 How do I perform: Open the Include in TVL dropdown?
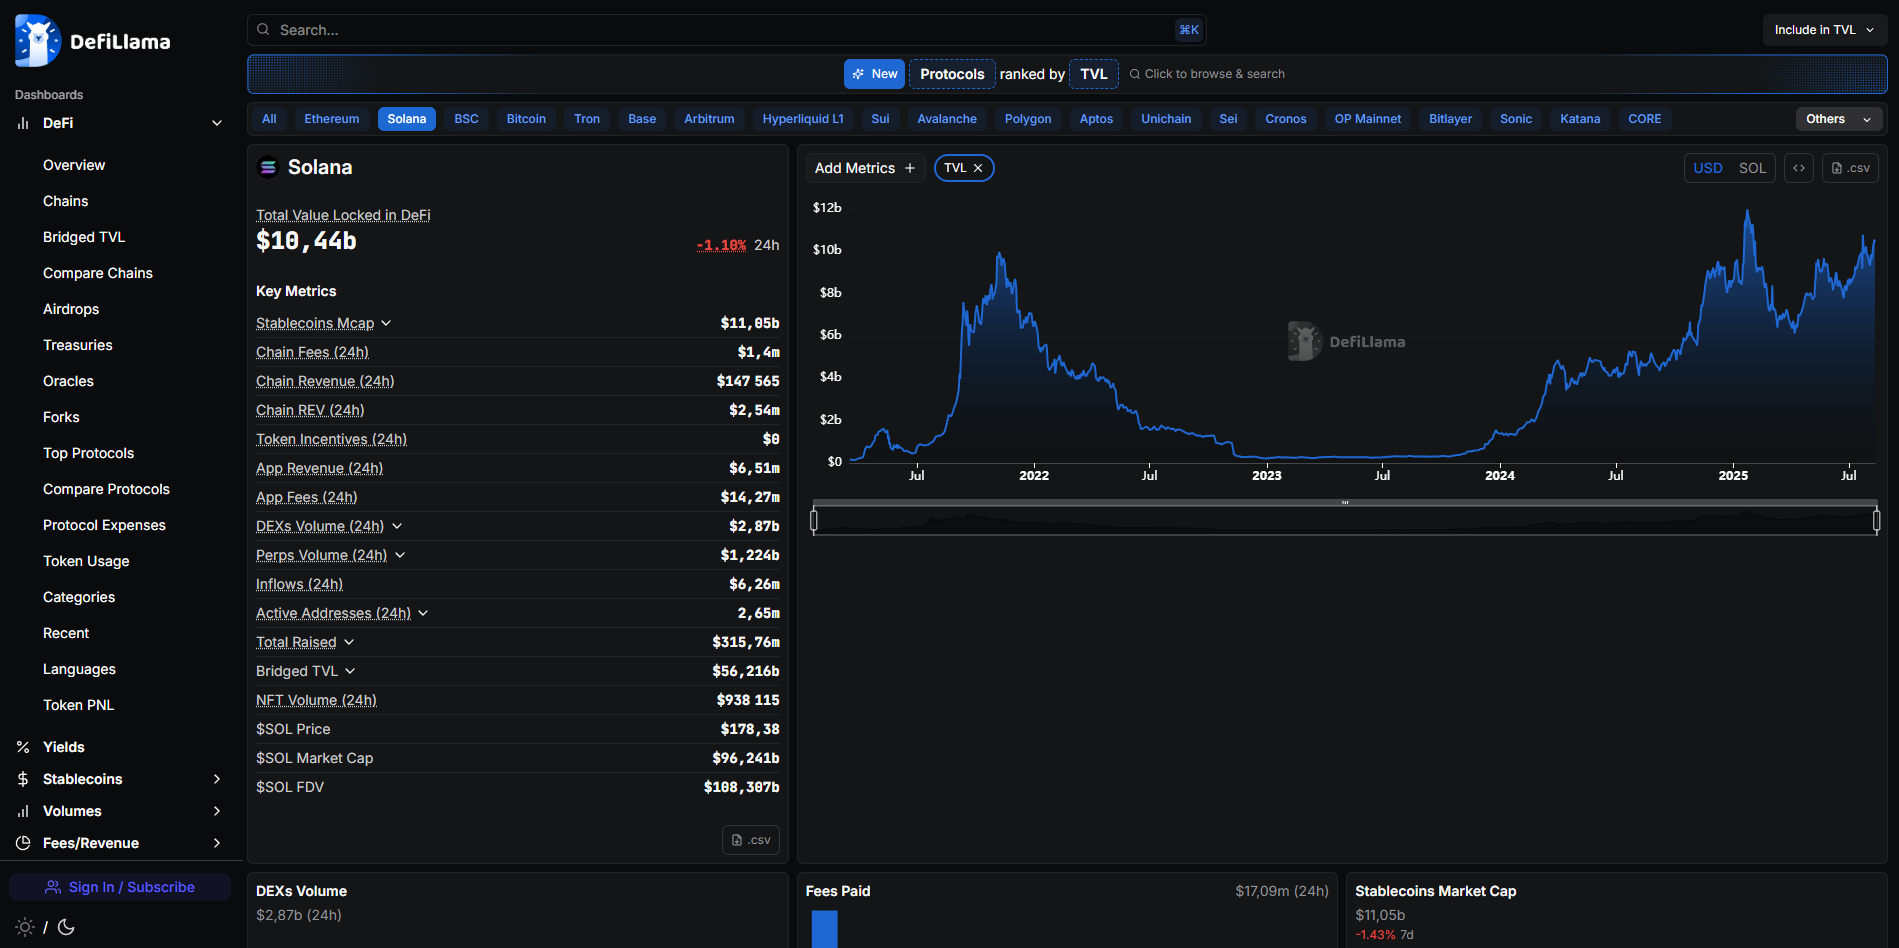[x=1823, y=30]
